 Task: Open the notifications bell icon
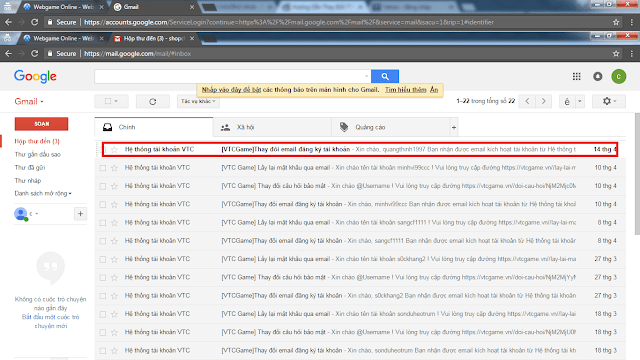[x=598, y=76]
